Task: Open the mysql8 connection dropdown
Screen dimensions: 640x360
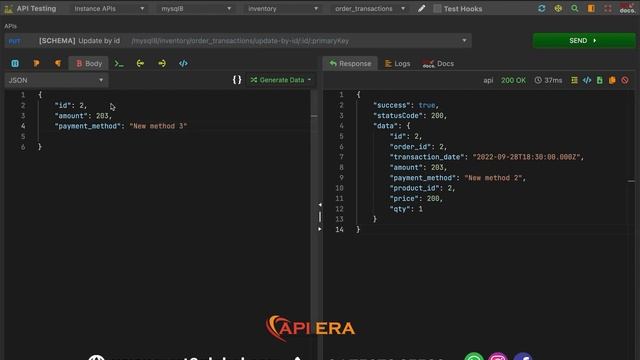Action: click(x=196, y=9)
